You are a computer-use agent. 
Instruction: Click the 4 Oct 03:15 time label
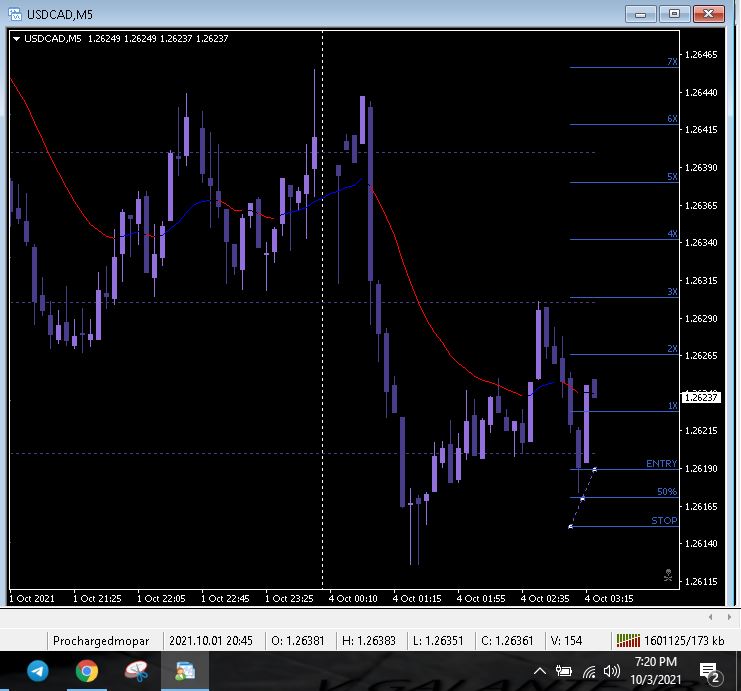click(x=609, y=598)
